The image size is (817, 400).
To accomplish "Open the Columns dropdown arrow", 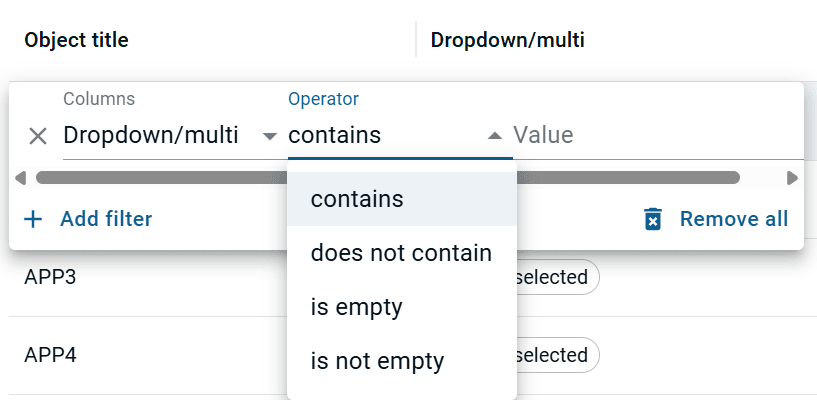I will (269, 136).
